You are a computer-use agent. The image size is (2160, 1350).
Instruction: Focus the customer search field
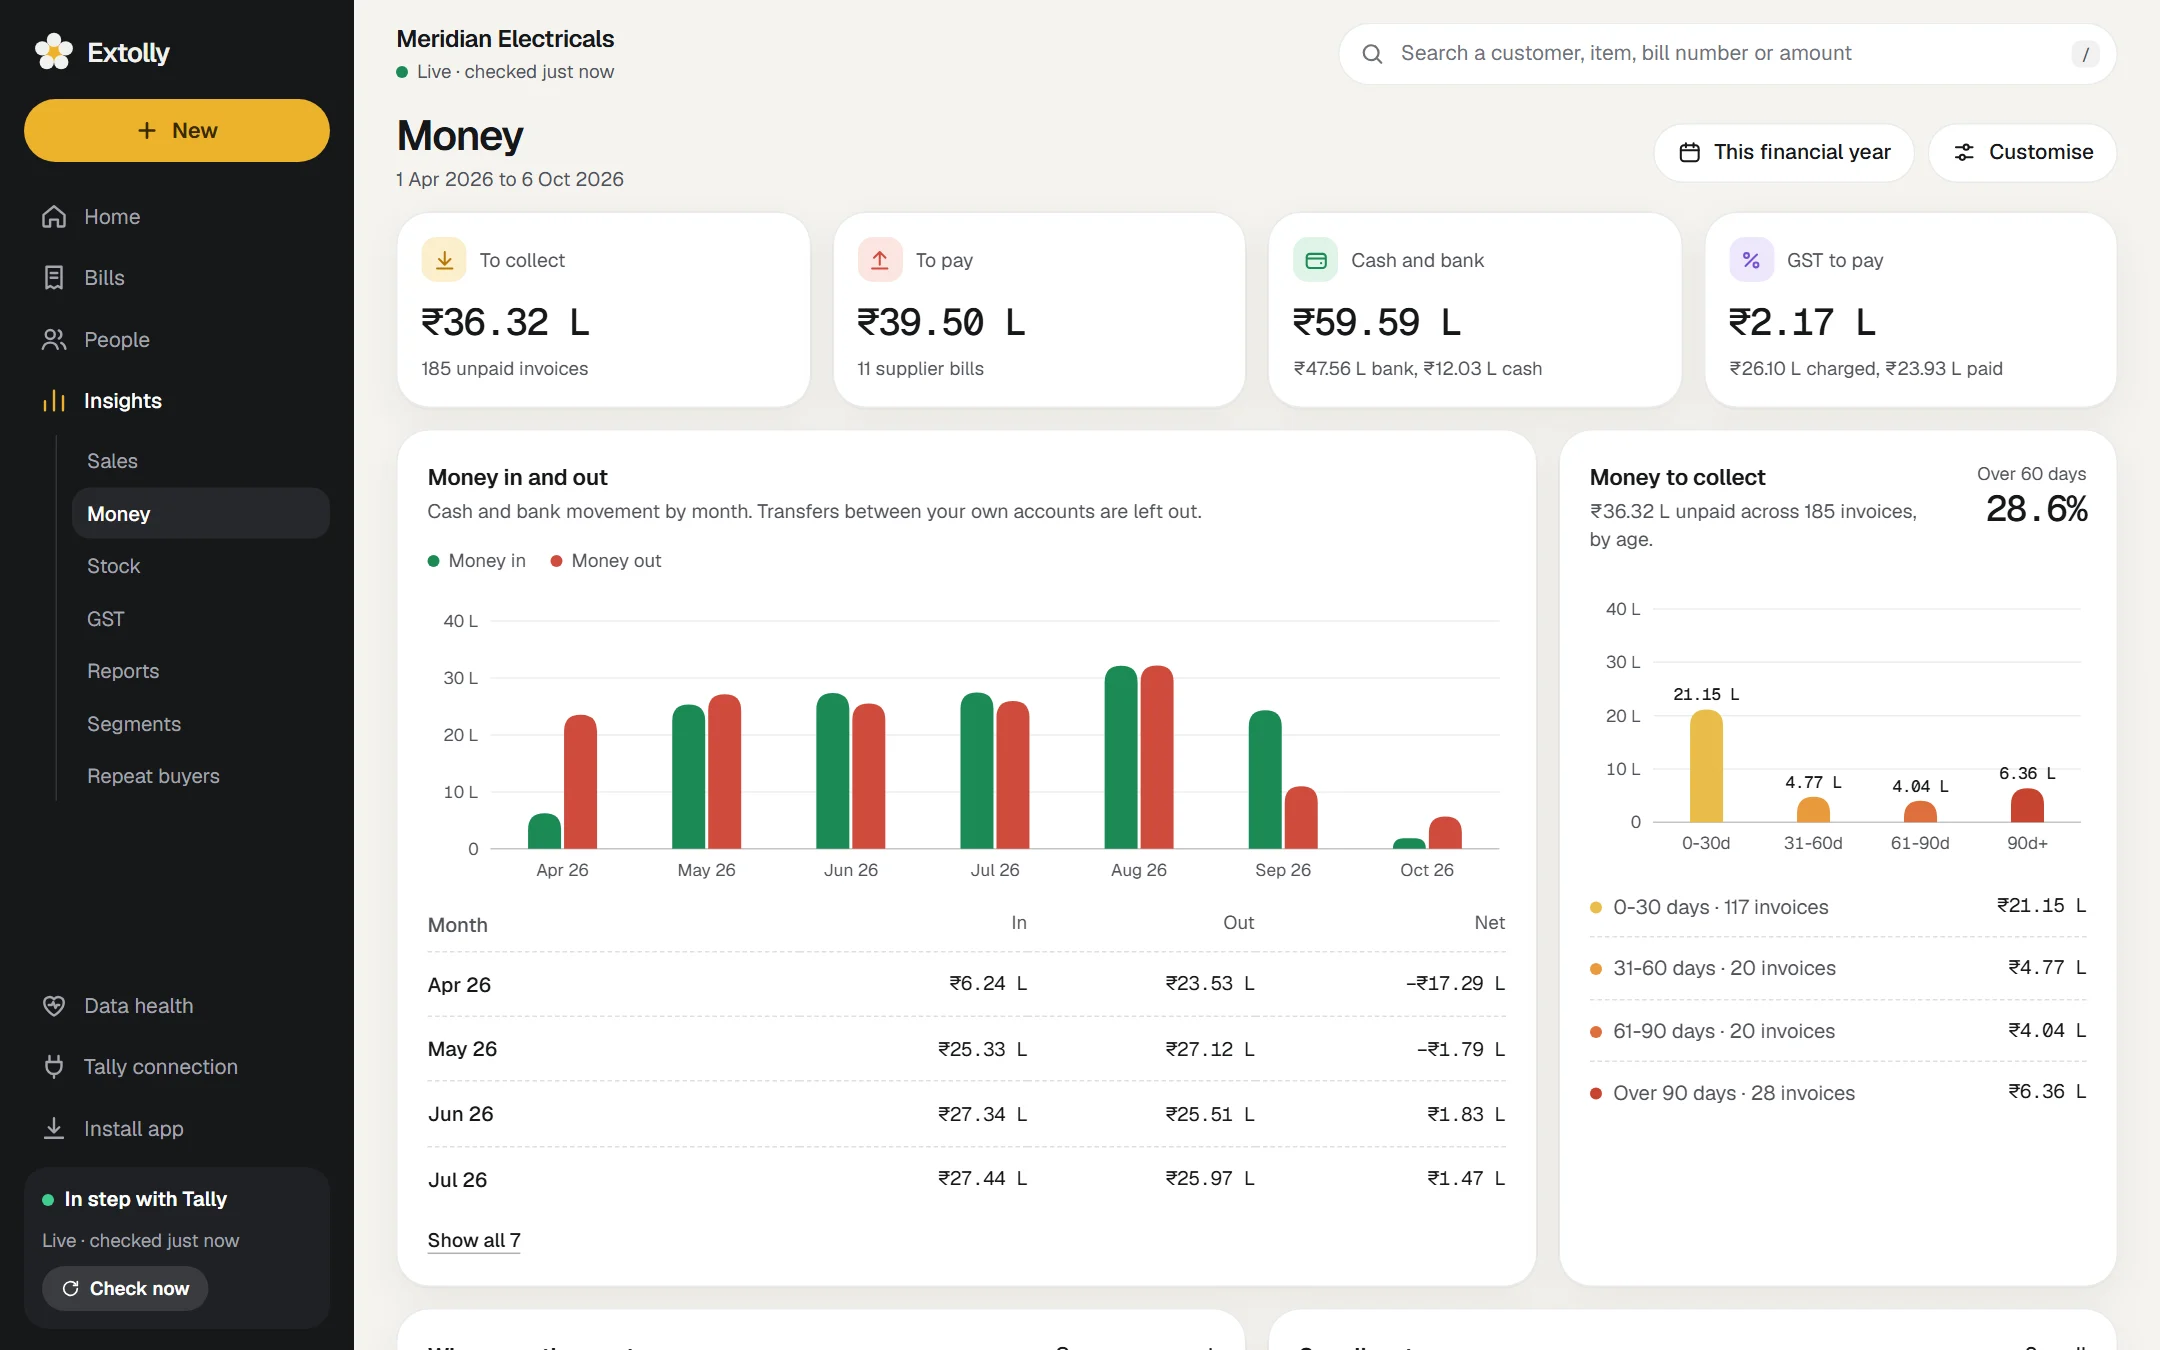point(1727,54)
